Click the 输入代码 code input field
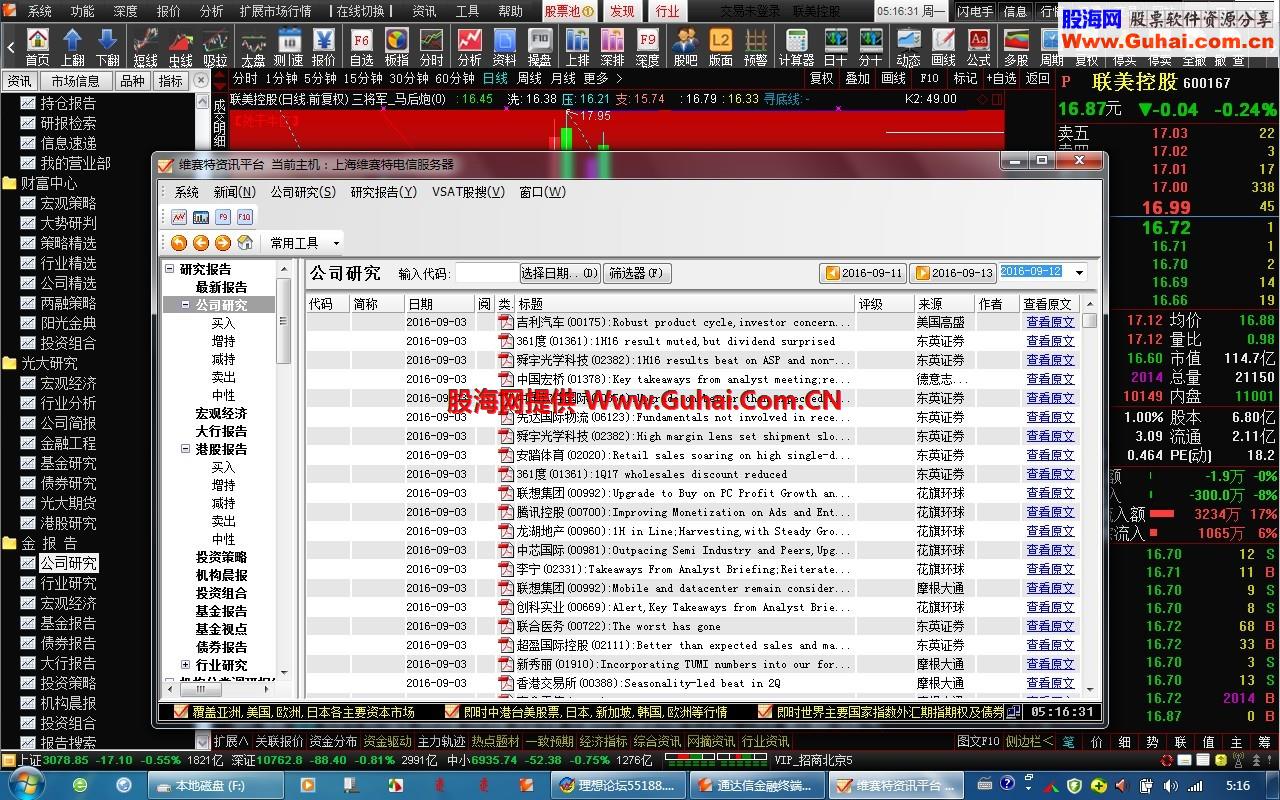 pyautogui.click(x=485, y=273)
